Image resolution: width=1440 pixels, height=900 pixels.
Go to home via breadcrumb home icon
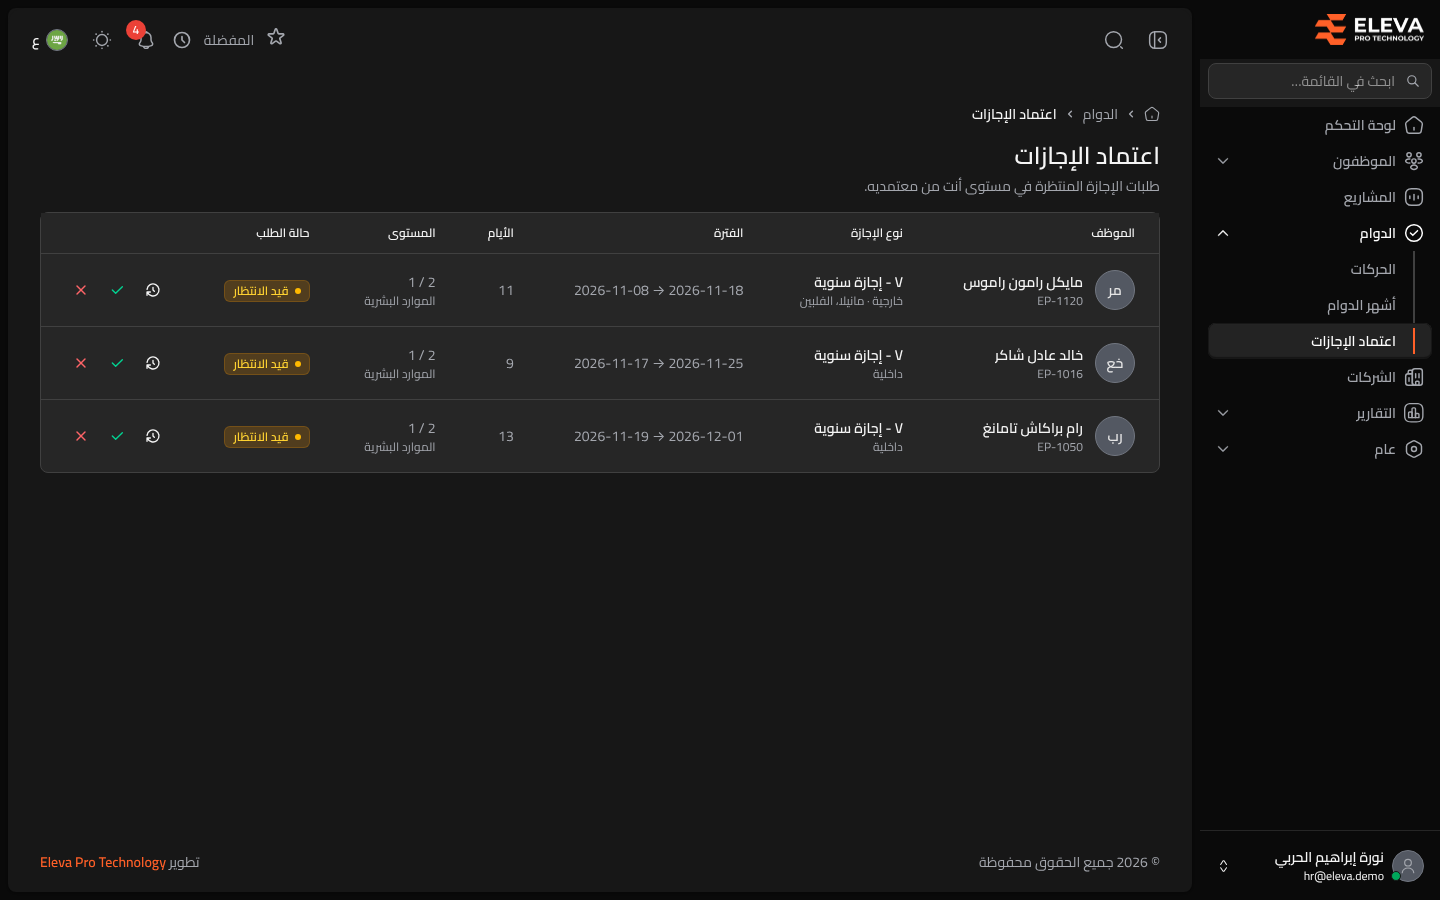1152,114
